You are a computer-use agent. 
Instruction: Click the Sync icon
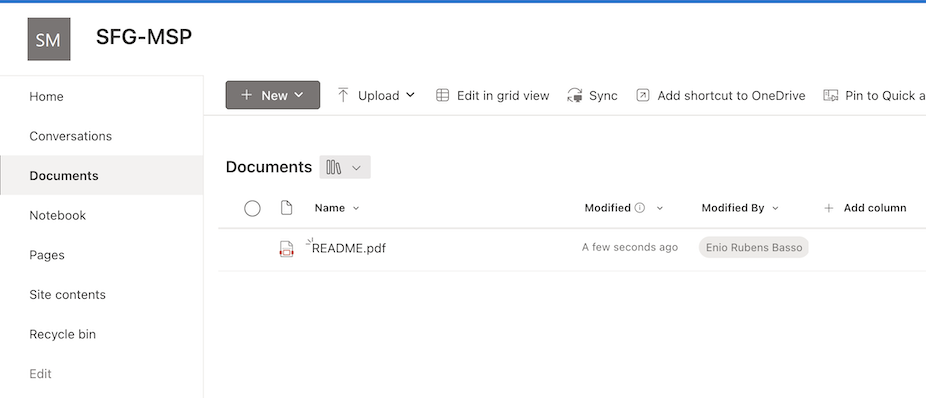tap(575, 95)
